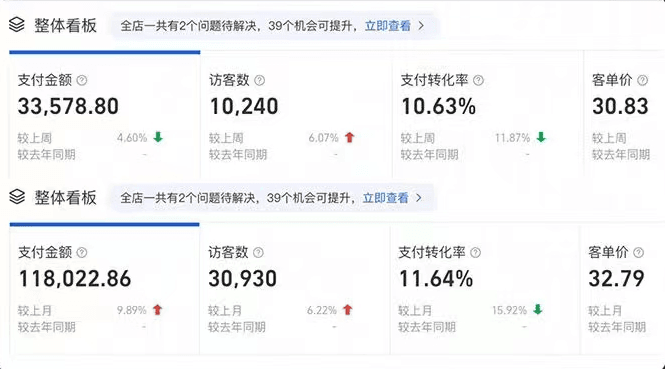665x369 pixels.
Task: Select the monthly 支付金额 118,022.86 card
Action: [104, 288]
